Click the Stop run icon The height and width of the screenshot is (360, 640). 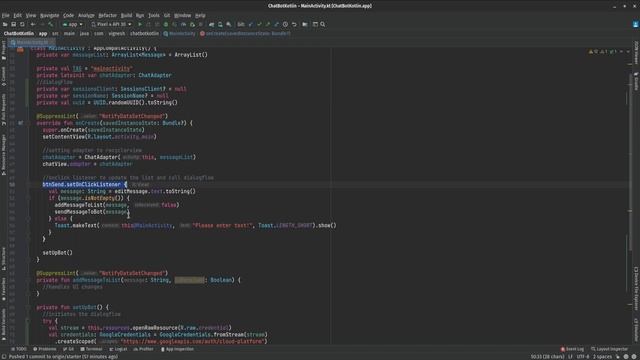200,24
